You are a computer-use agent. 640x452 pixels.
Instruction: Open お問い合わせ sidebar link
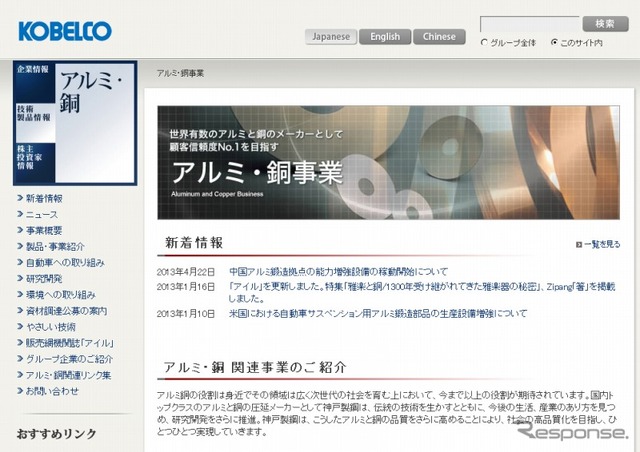tap(52, 391)
